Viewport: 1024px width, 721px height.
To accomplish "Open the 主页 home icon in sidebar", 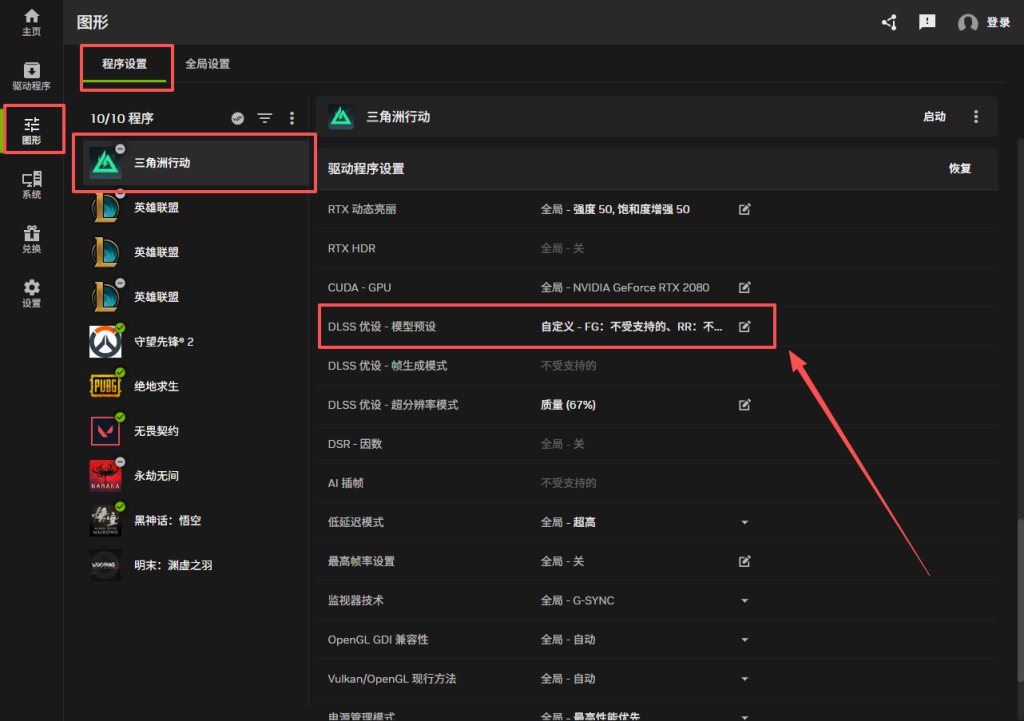I will point(32,22).
